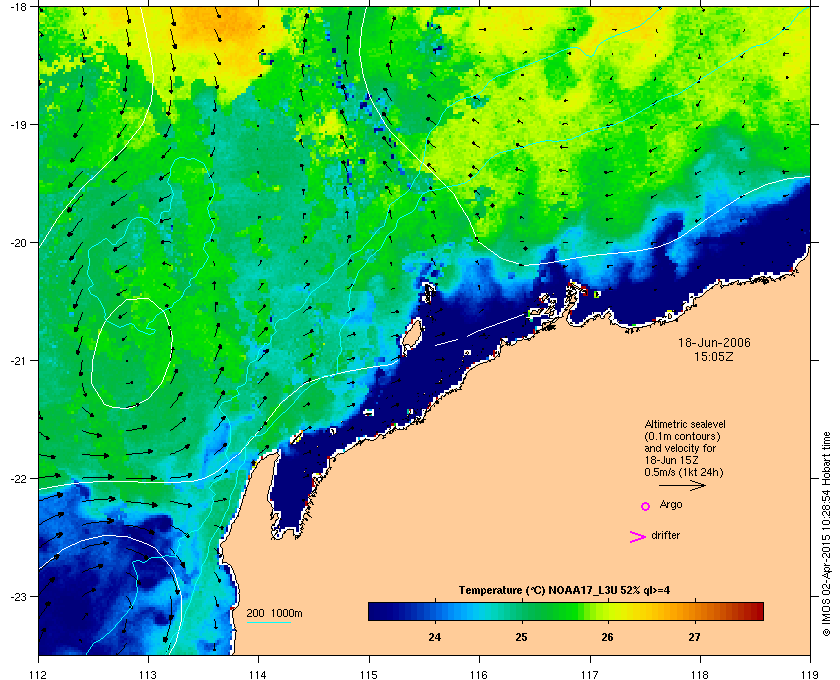This screenshot has height=680, width=840.
Task: Click the time text 15:05Z
Action: tap(714, 356)
